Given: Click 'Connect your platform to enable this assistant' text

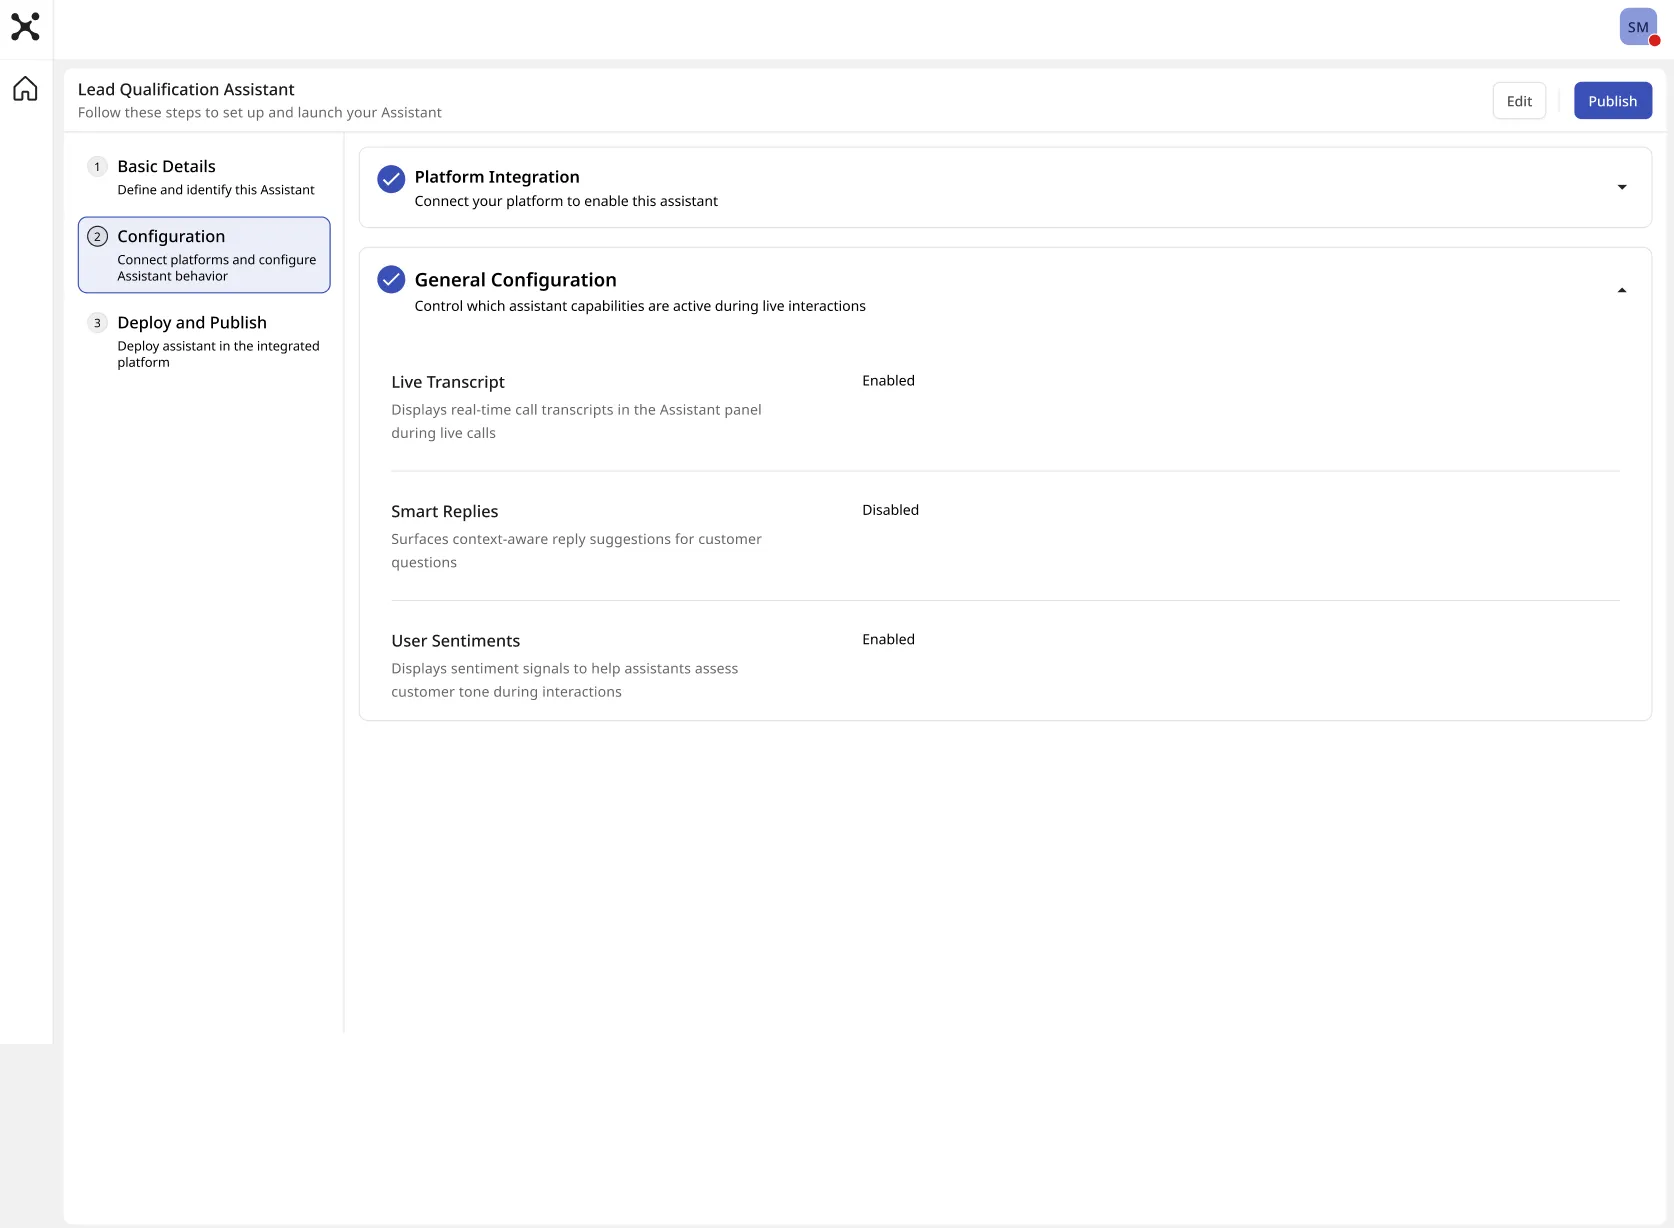Looking at the screenshot, I should click(x=566, y=201).
